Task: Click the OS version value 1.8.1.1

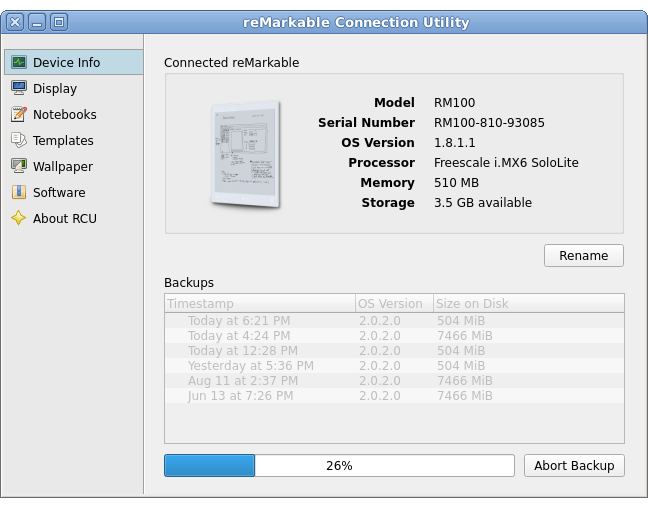Action: [455, 143]
